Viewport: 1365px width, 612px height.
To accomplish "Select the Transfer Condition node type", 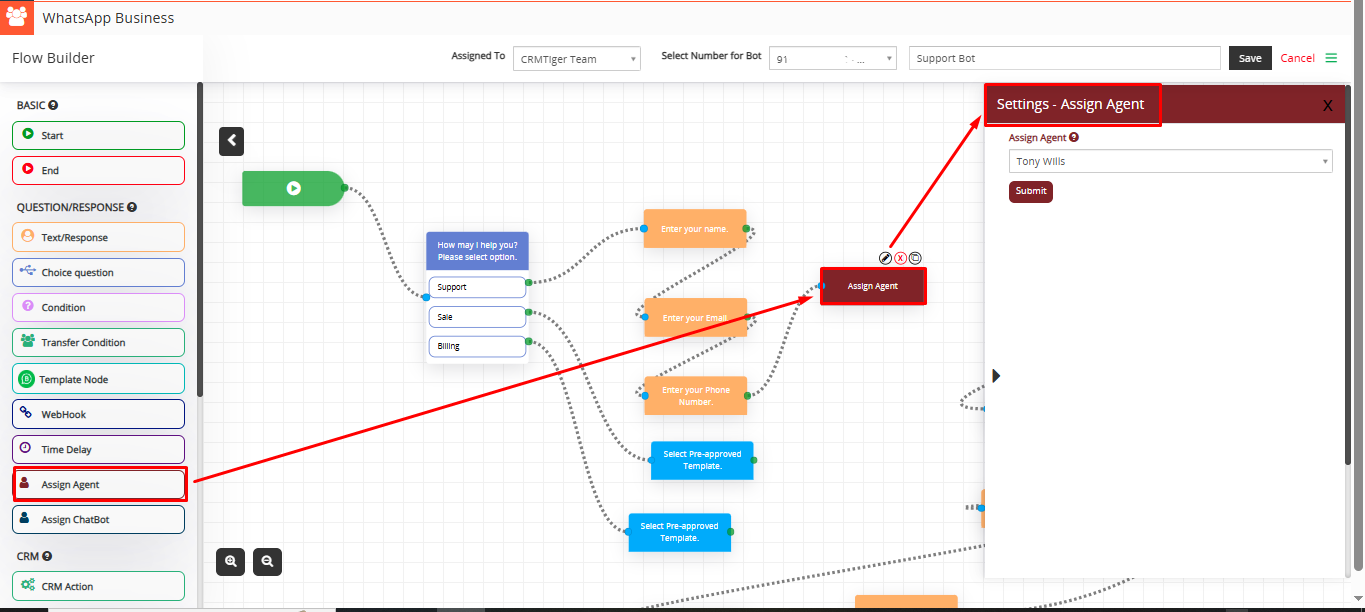I will pos(99,342).
